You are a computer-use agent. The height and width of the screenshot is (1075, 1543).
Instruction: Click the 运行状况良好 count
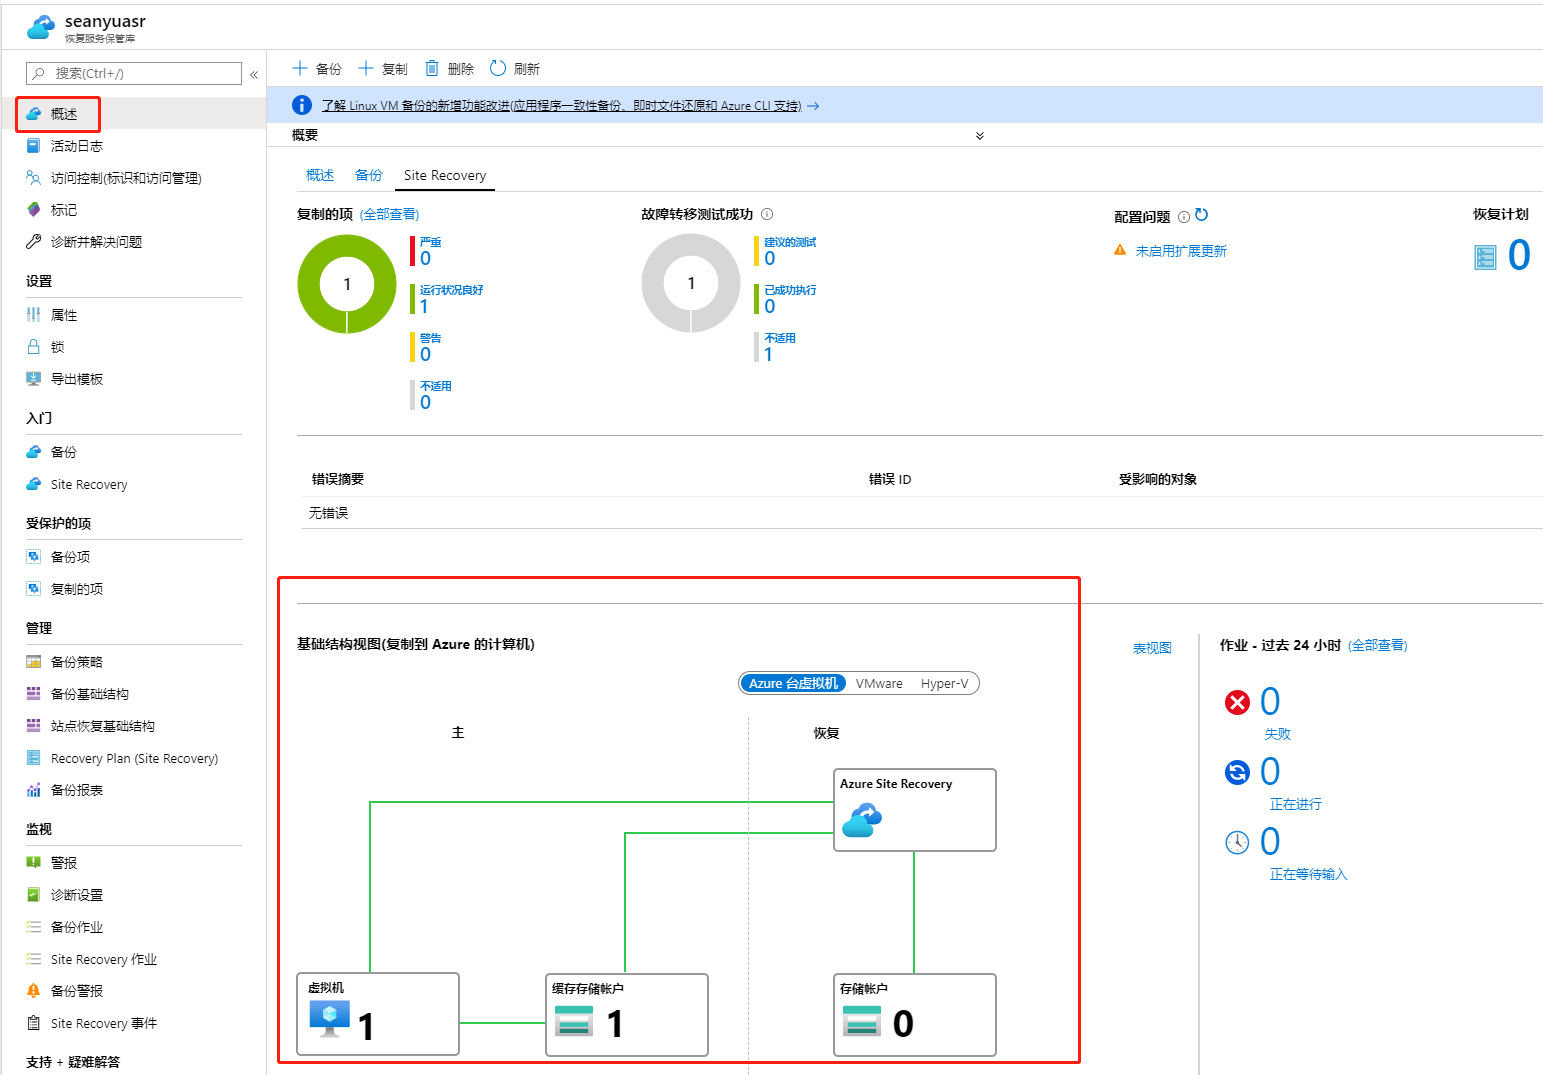click(x=424, y=306)
